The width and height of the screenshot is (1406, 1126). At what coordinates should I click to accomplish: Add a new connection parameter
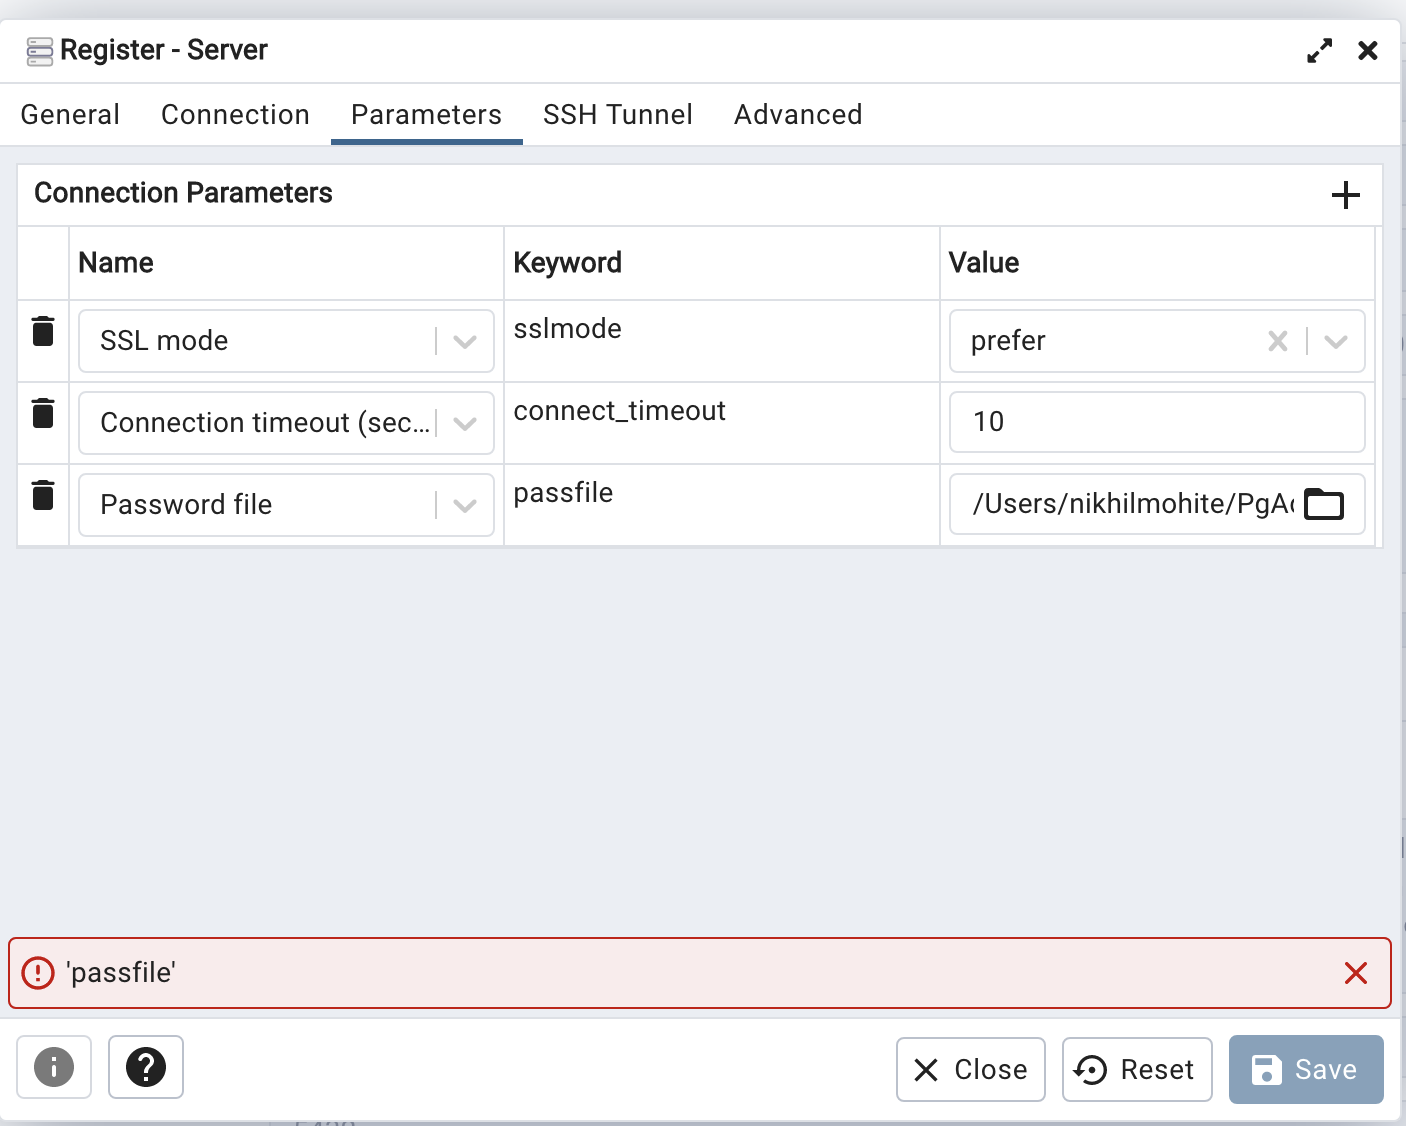1346,195
